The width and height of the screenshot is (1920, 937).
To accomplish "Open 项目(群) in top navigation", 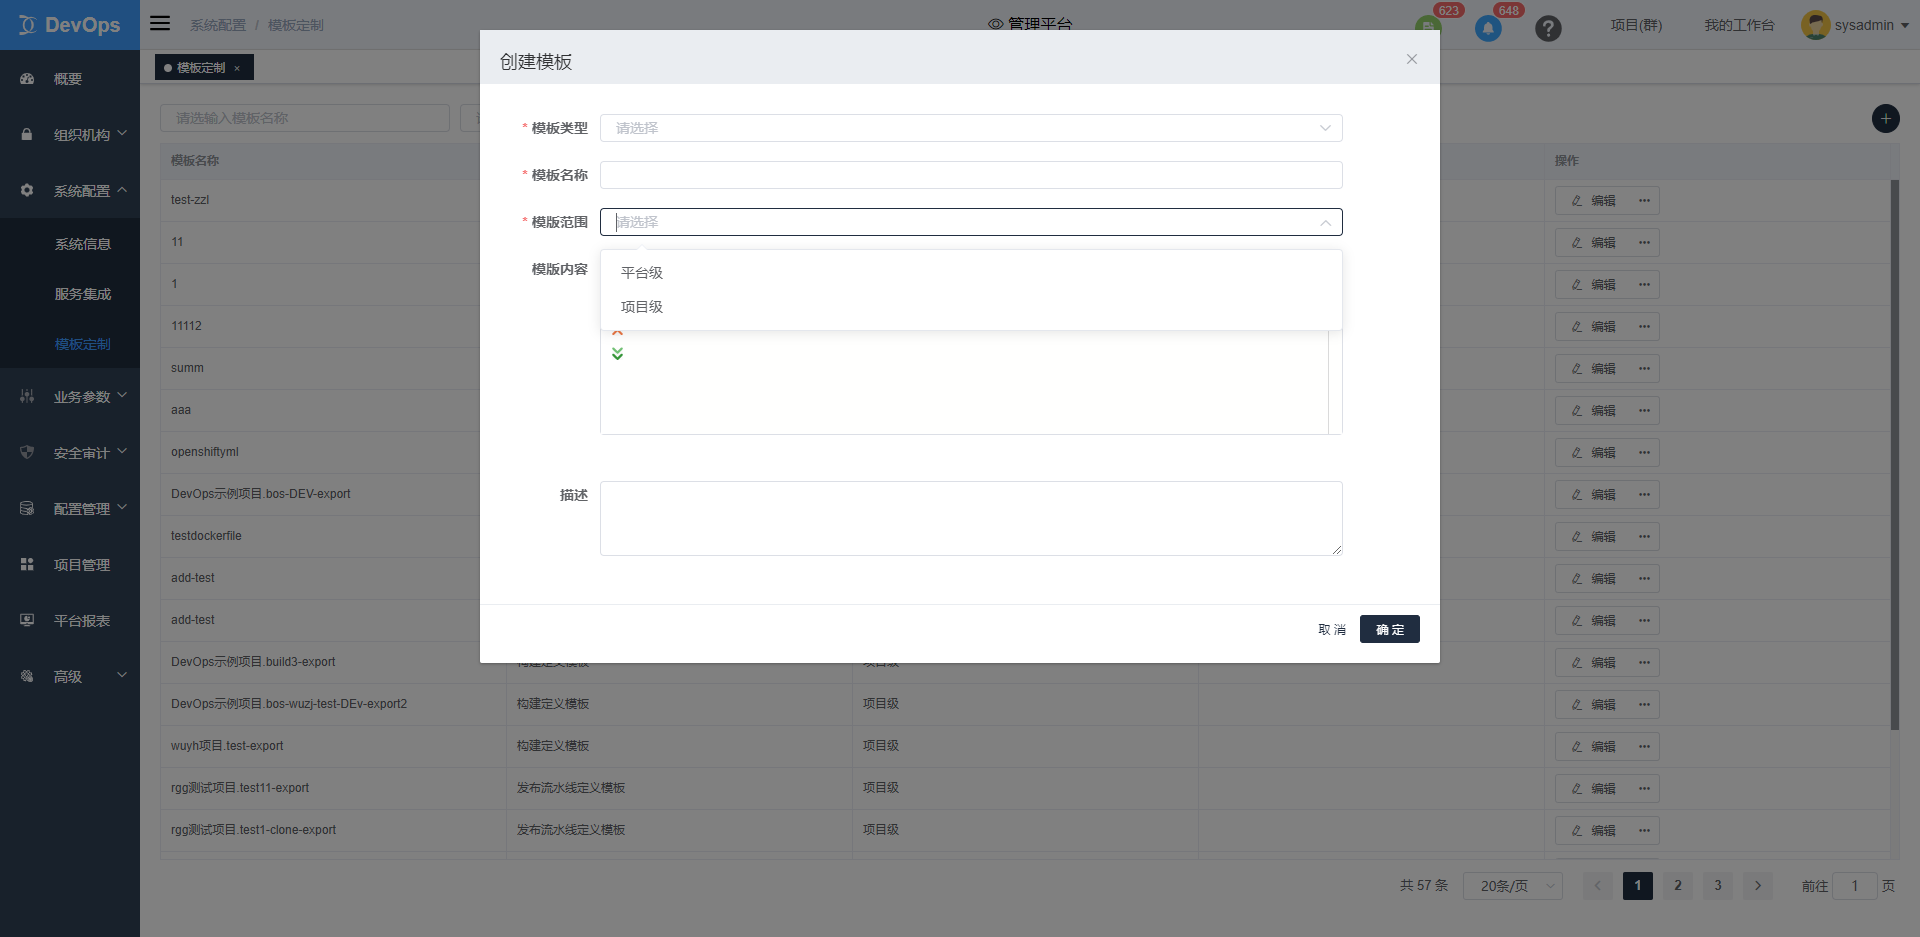I will [1636, 25].
